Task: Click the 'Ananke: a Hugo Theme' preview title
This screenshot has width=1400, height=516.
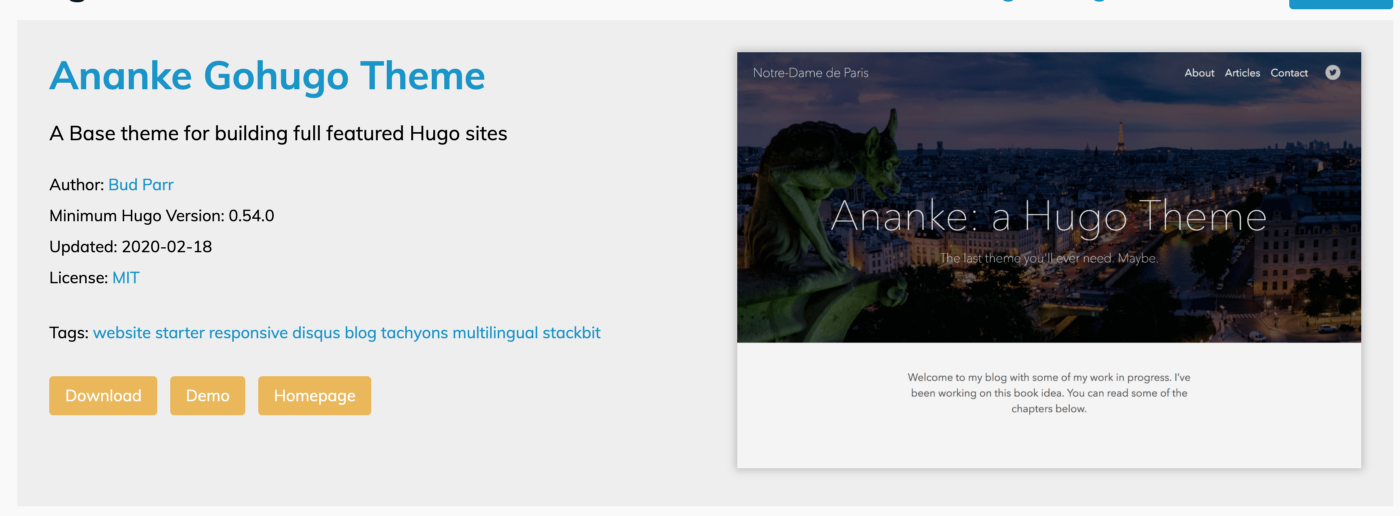Action: pos(1049,216)
